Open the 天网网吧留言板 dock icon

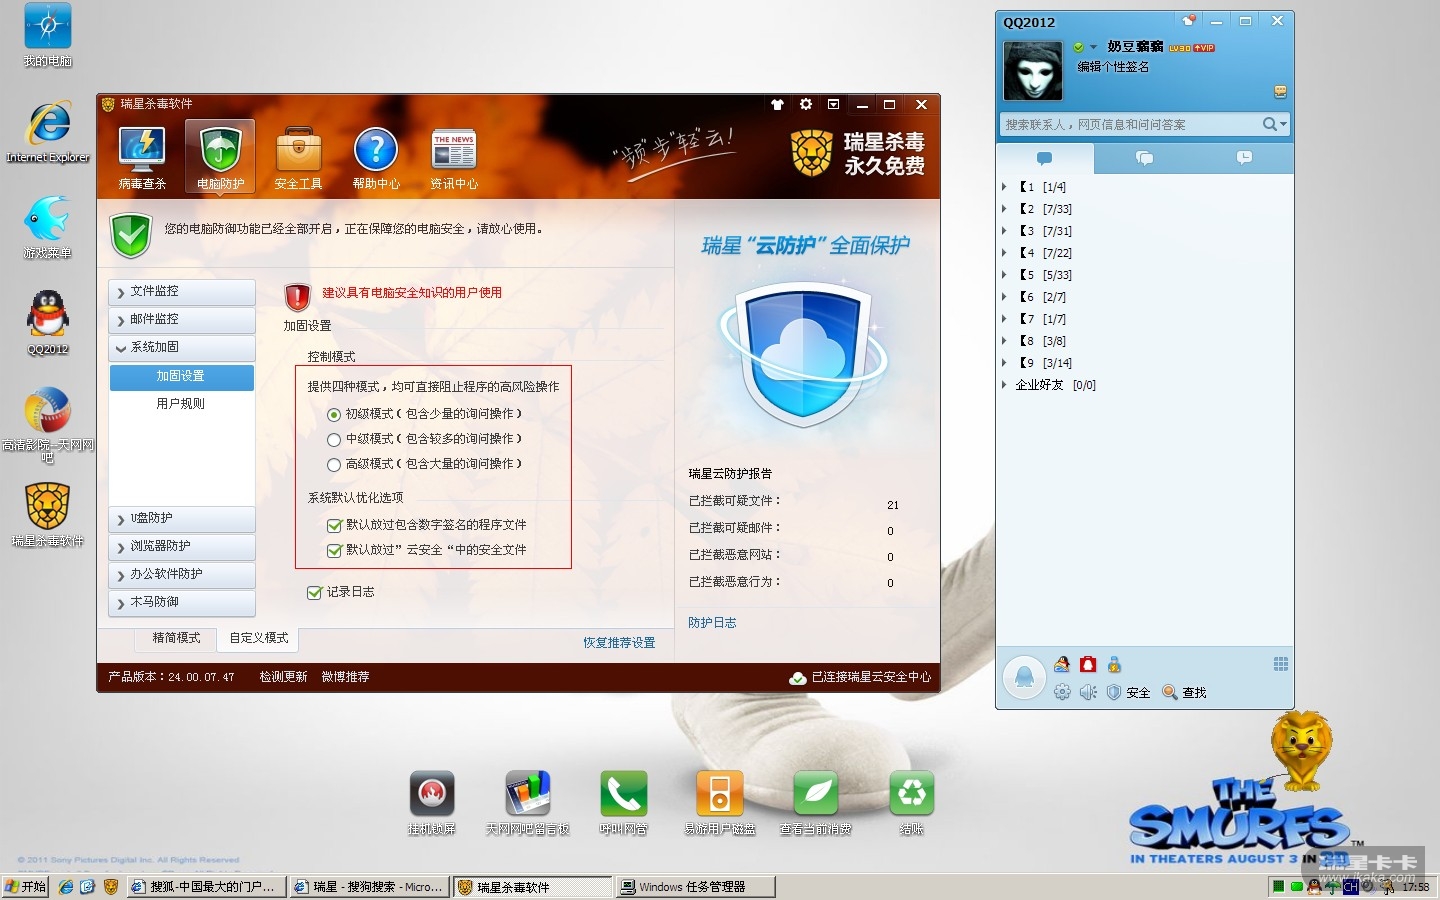coord(528,803)
